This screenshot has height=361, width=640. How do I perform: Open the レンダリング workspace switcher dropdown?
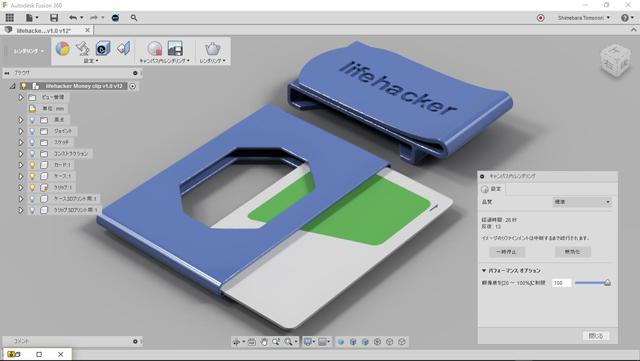[28, 51]
